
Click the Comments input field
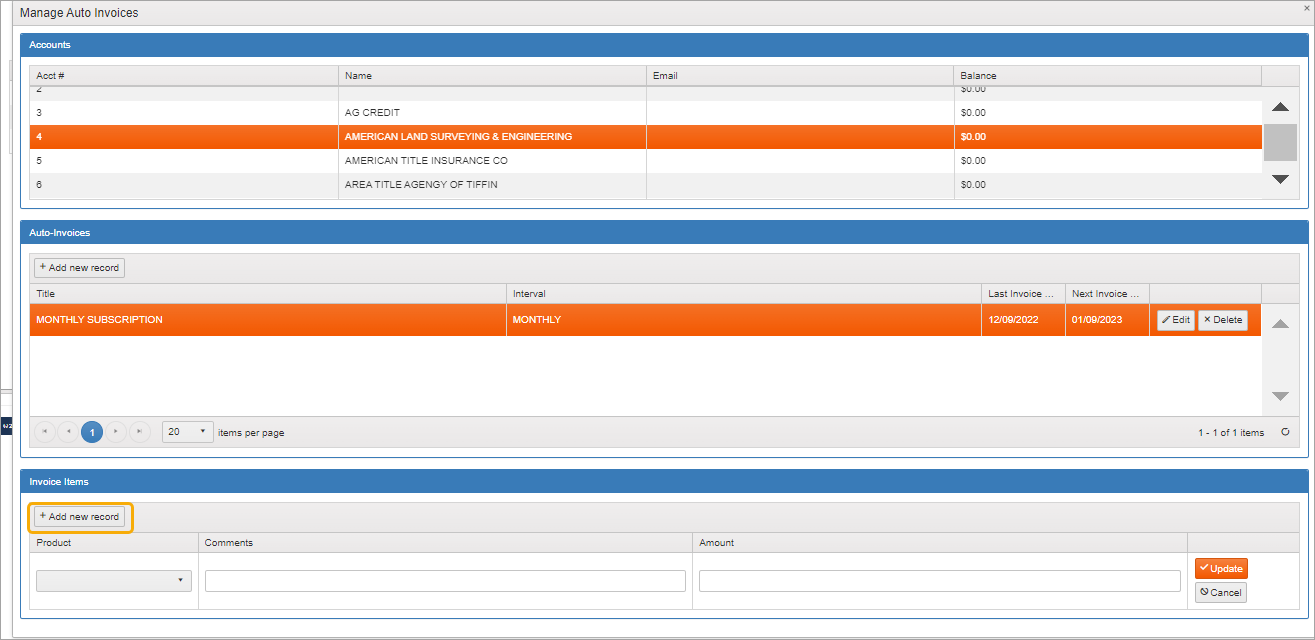[445, 581]
